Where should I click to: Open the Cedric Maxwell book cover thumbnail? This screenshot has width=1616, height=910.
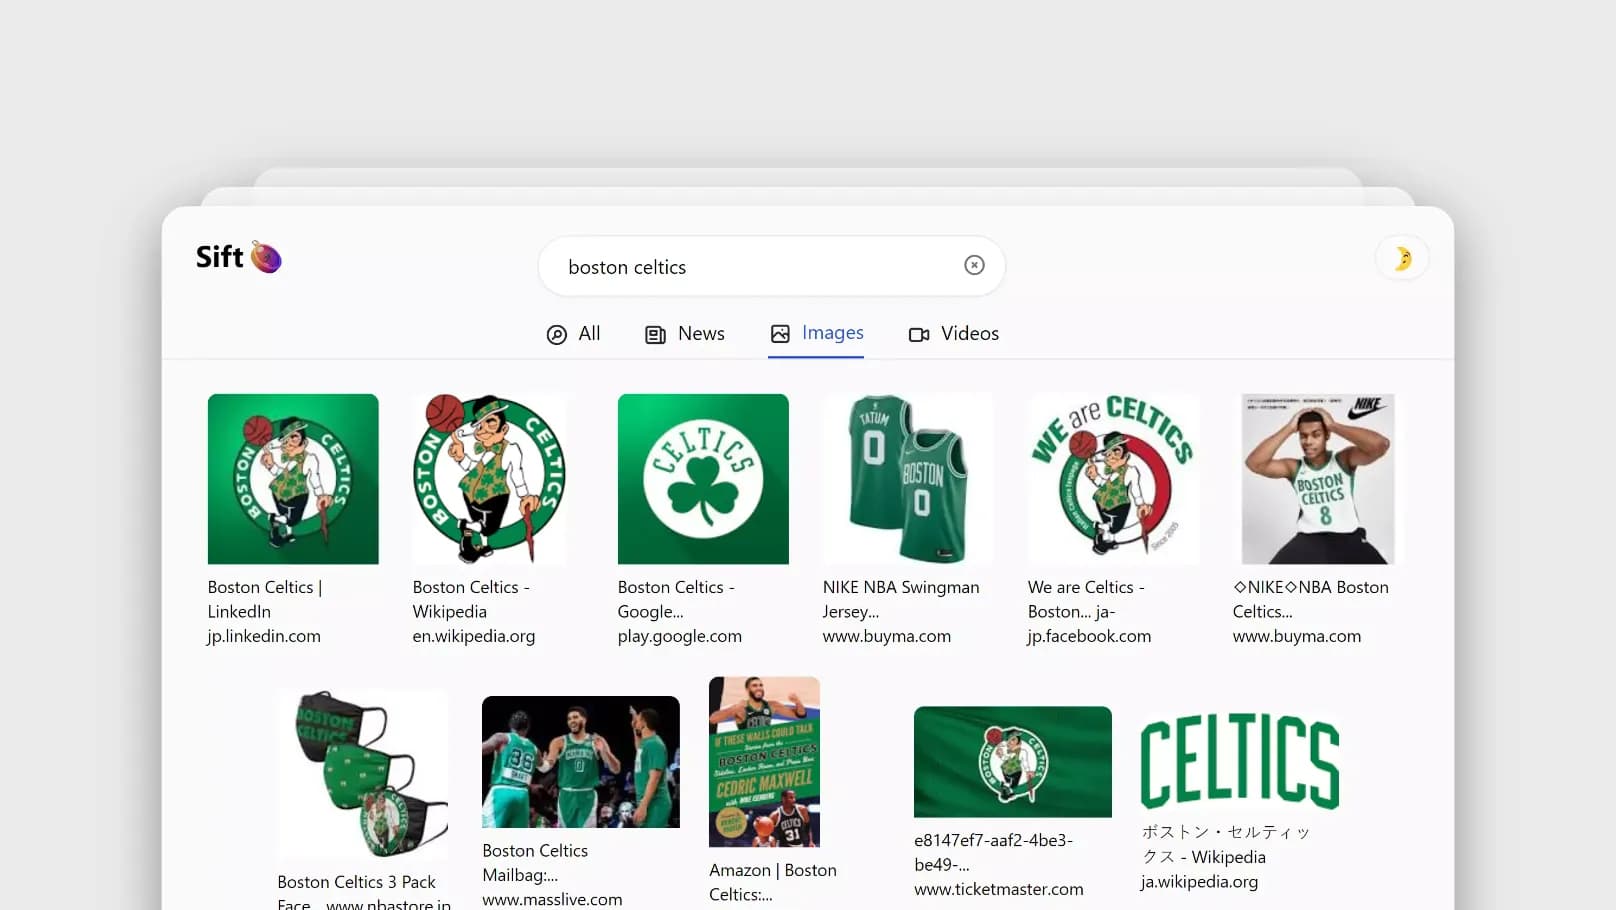764,762
